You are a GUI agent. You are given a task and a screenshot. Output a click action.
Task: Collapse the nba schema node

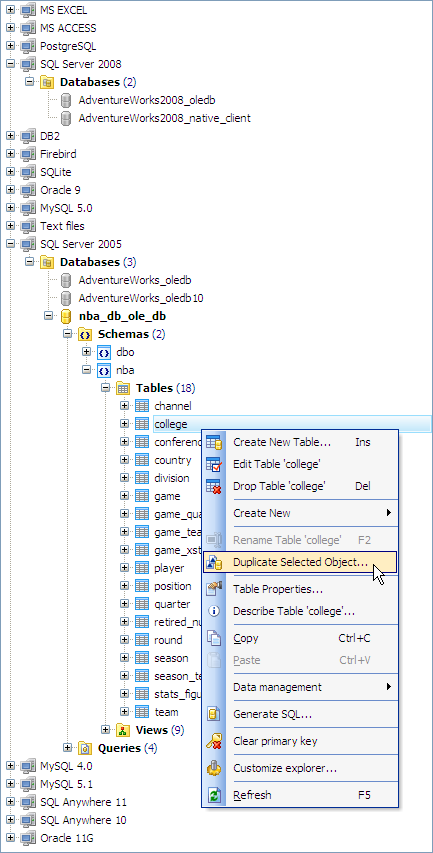pos(86,370)
